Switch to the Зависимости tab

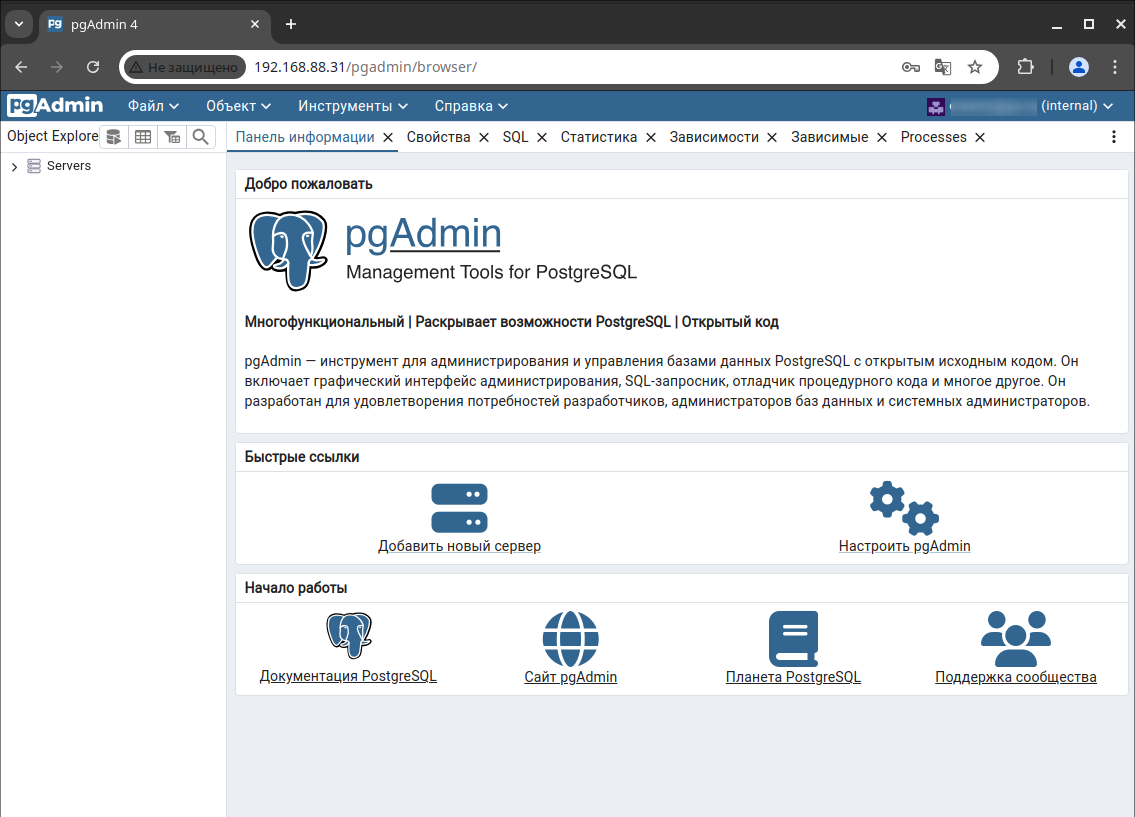click(714, 137)
